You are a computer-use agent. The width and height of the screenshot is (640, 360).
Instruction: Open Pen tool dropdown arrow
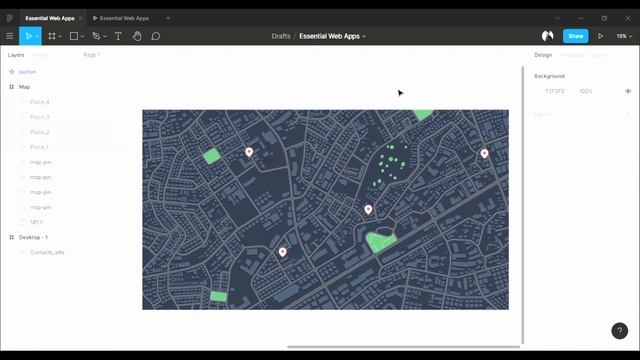(x=105, y=37)
